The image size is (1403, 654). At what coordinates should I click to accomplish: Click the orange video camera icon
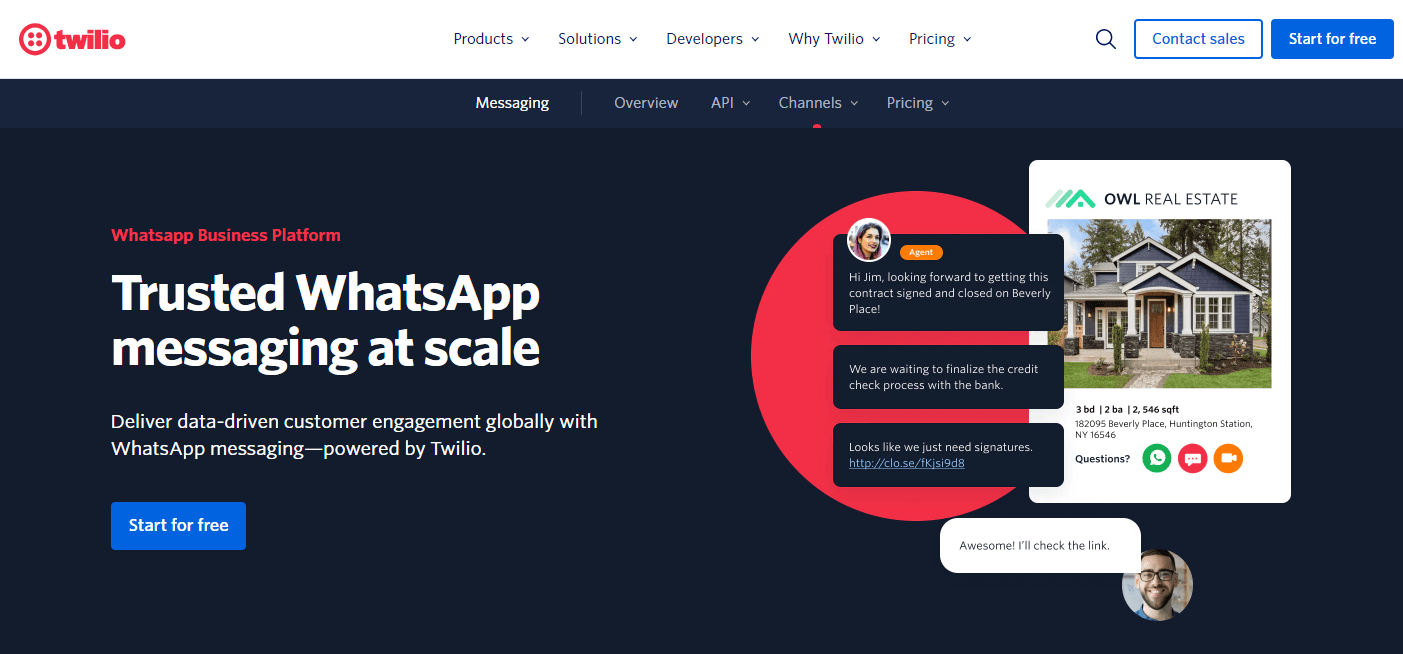[1228, 458]
